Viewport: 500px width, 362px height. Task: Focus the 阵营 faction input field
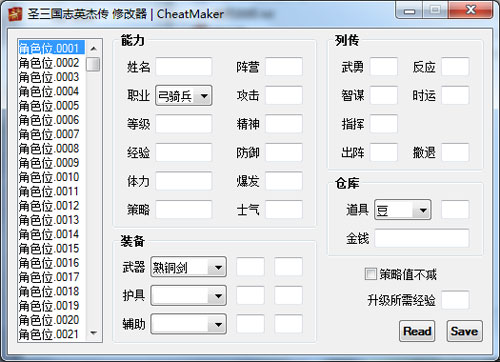[x=284, y=67]
